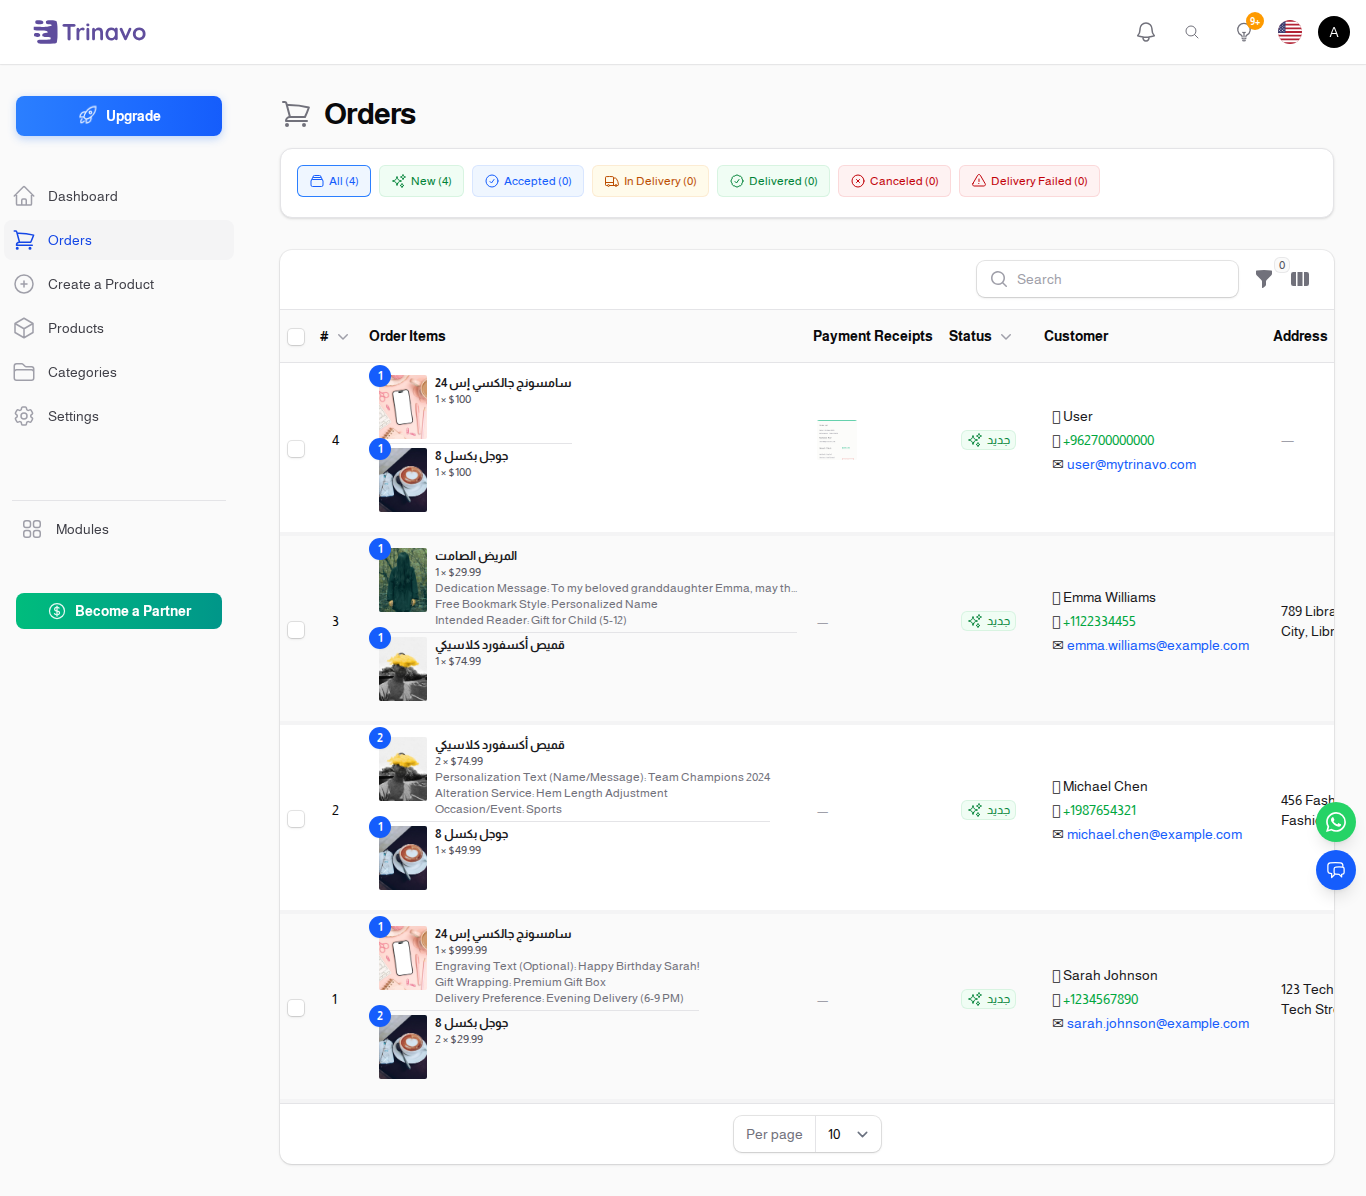Open the first product image in order 3
The width and height of the screenshot is (1366, 1196).
point(403,580)
